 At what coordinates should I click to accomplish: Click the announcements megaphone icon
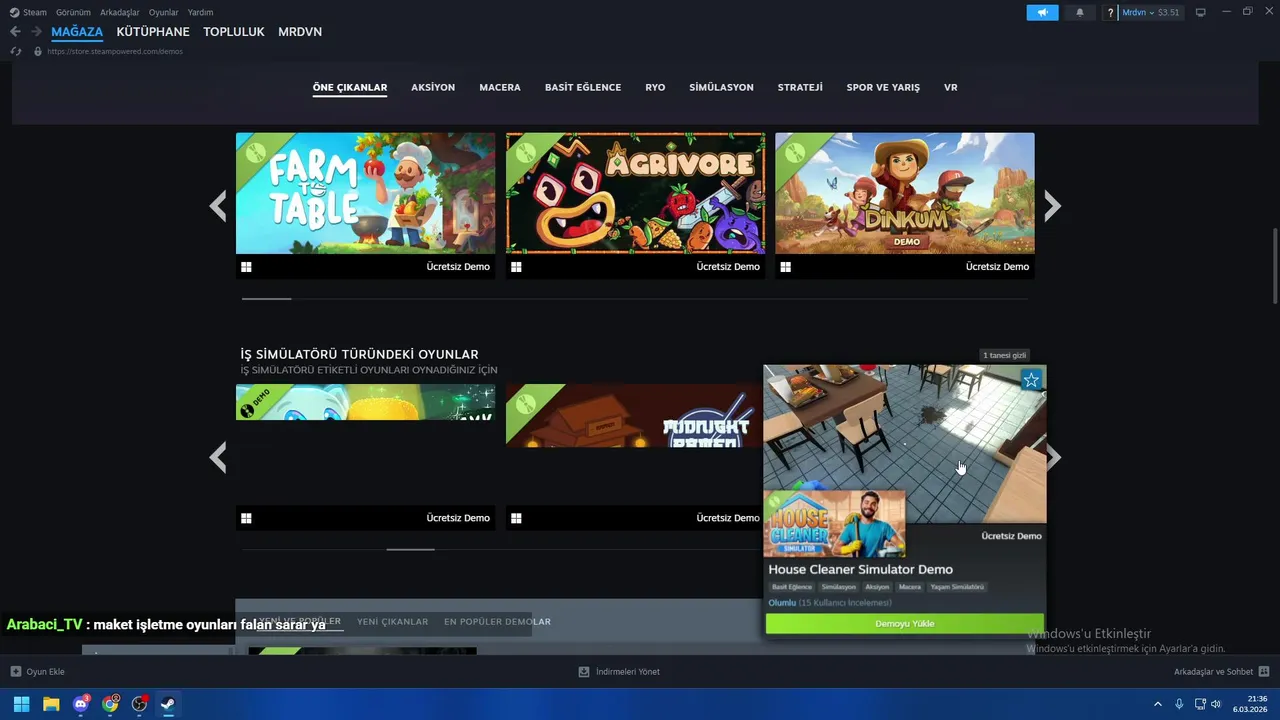[x=1042, y=13]
